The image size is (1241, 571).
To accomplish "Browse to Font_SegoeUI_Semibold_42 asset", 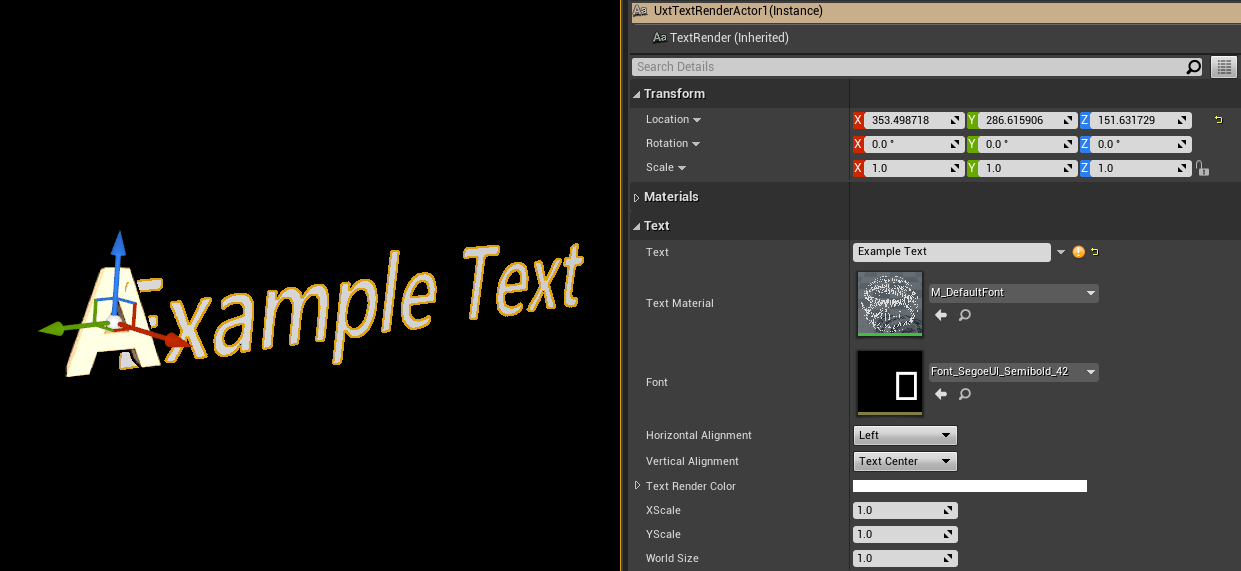I will click(x=964, y=394).
